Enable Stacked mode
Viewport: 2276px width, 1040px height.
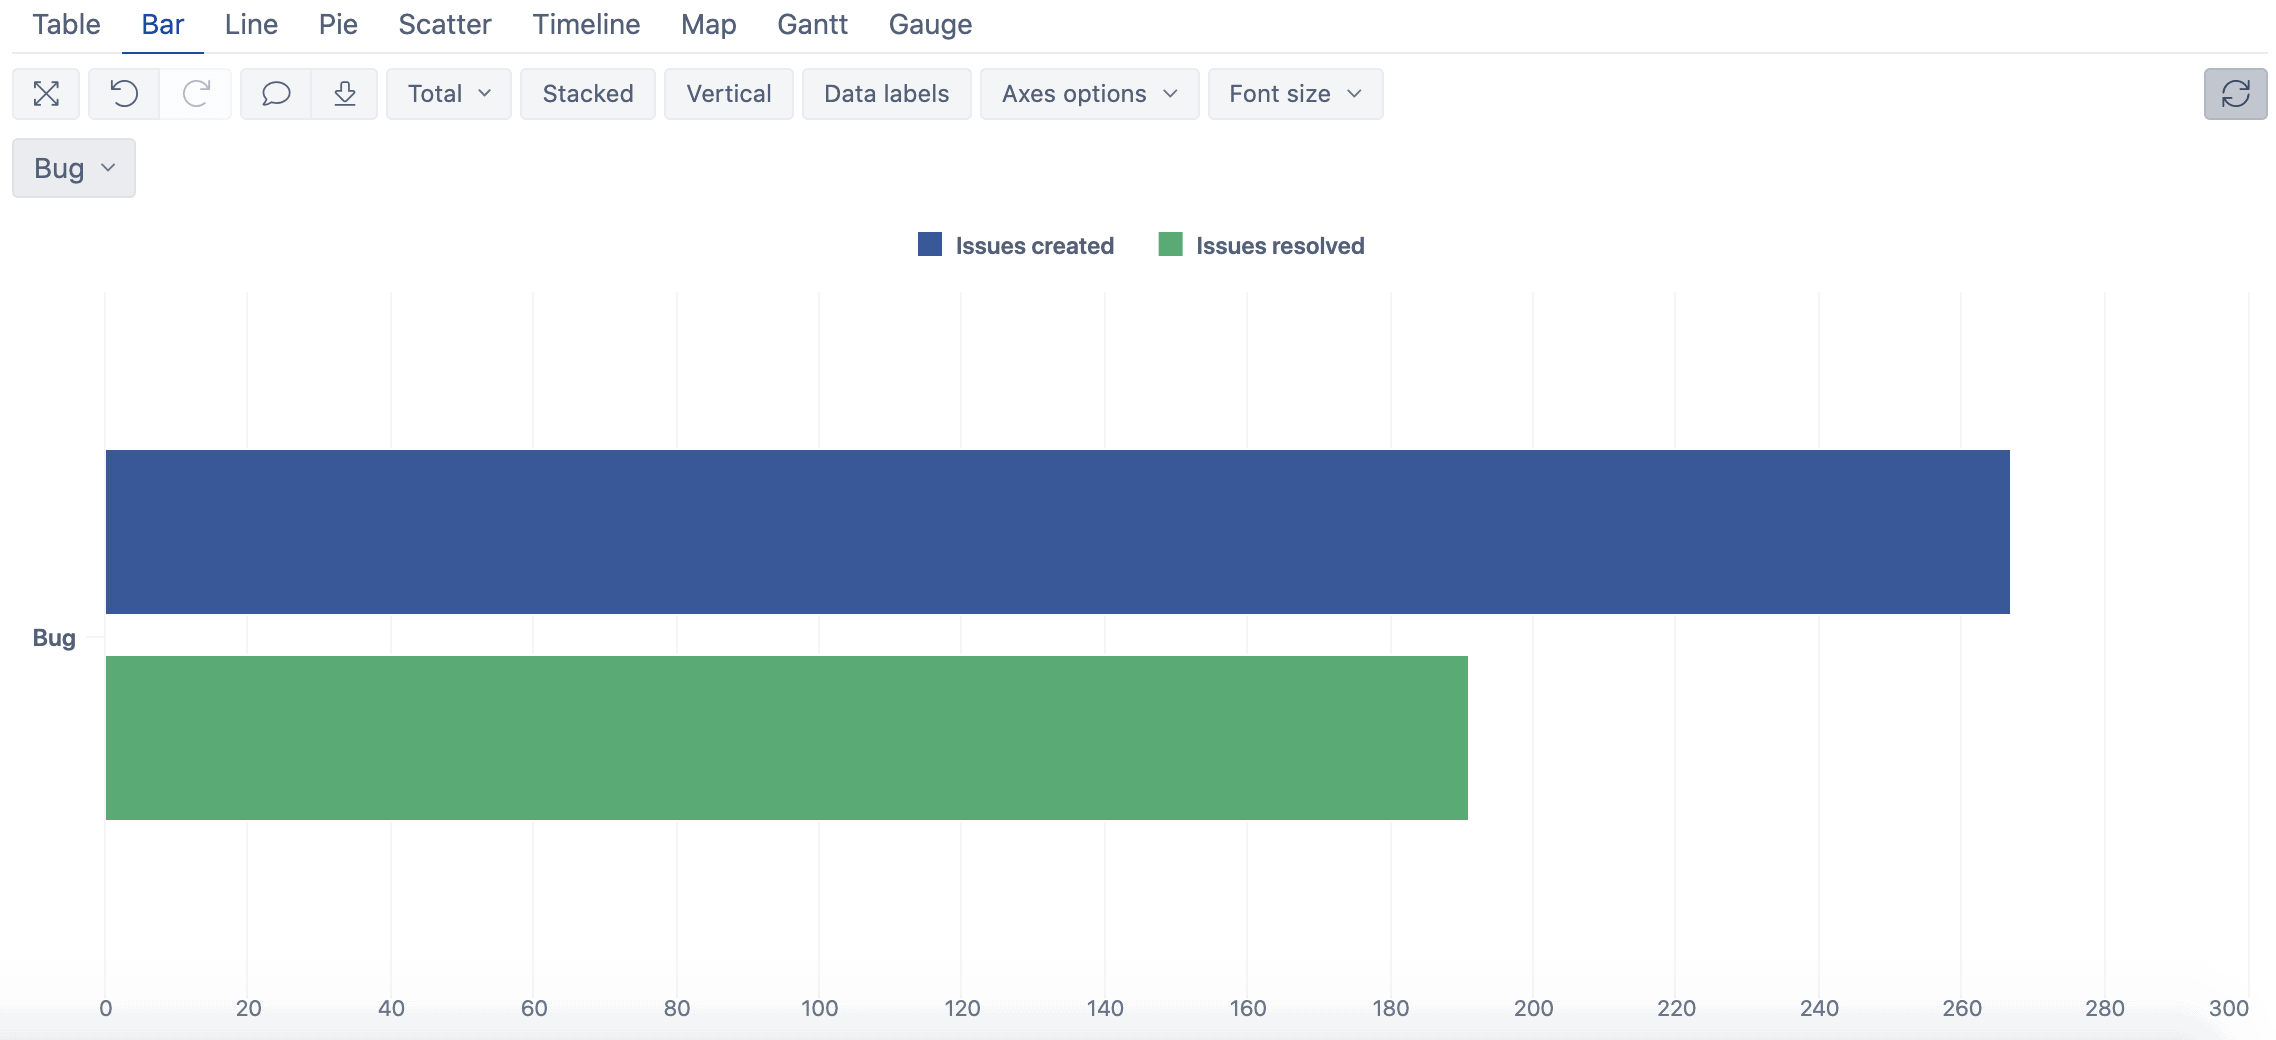click(588, 93)
